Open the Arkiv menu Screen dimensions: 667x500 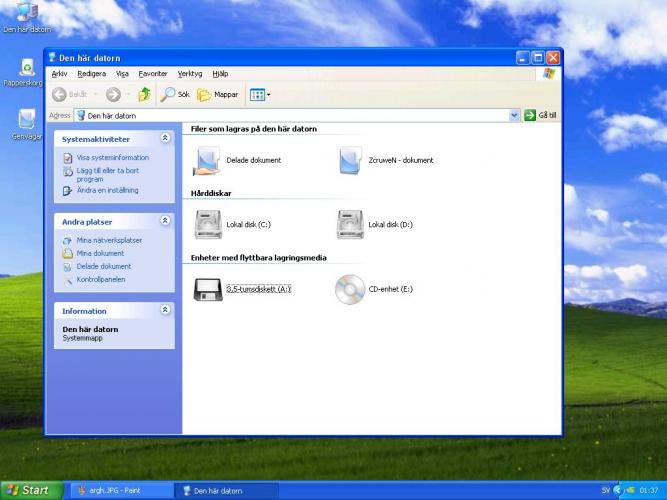pos(60,73)
